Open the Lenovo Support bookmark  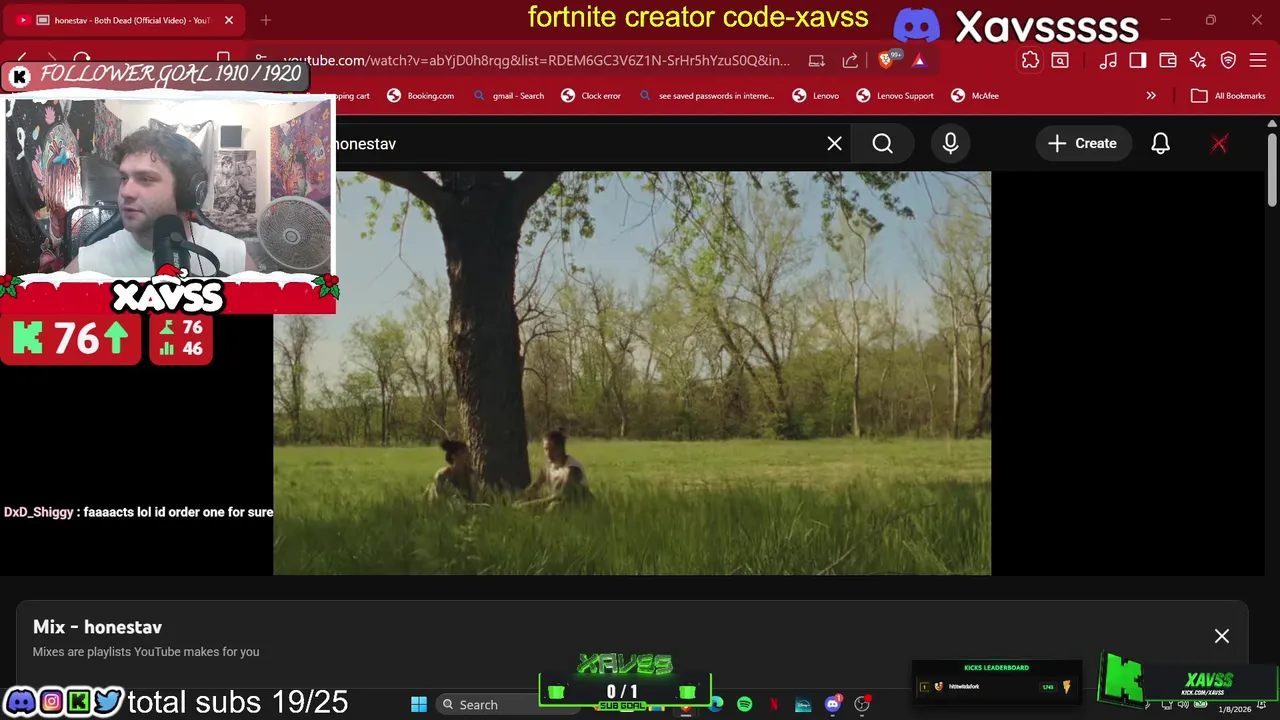pyautogui.click(x=895, y=96)
